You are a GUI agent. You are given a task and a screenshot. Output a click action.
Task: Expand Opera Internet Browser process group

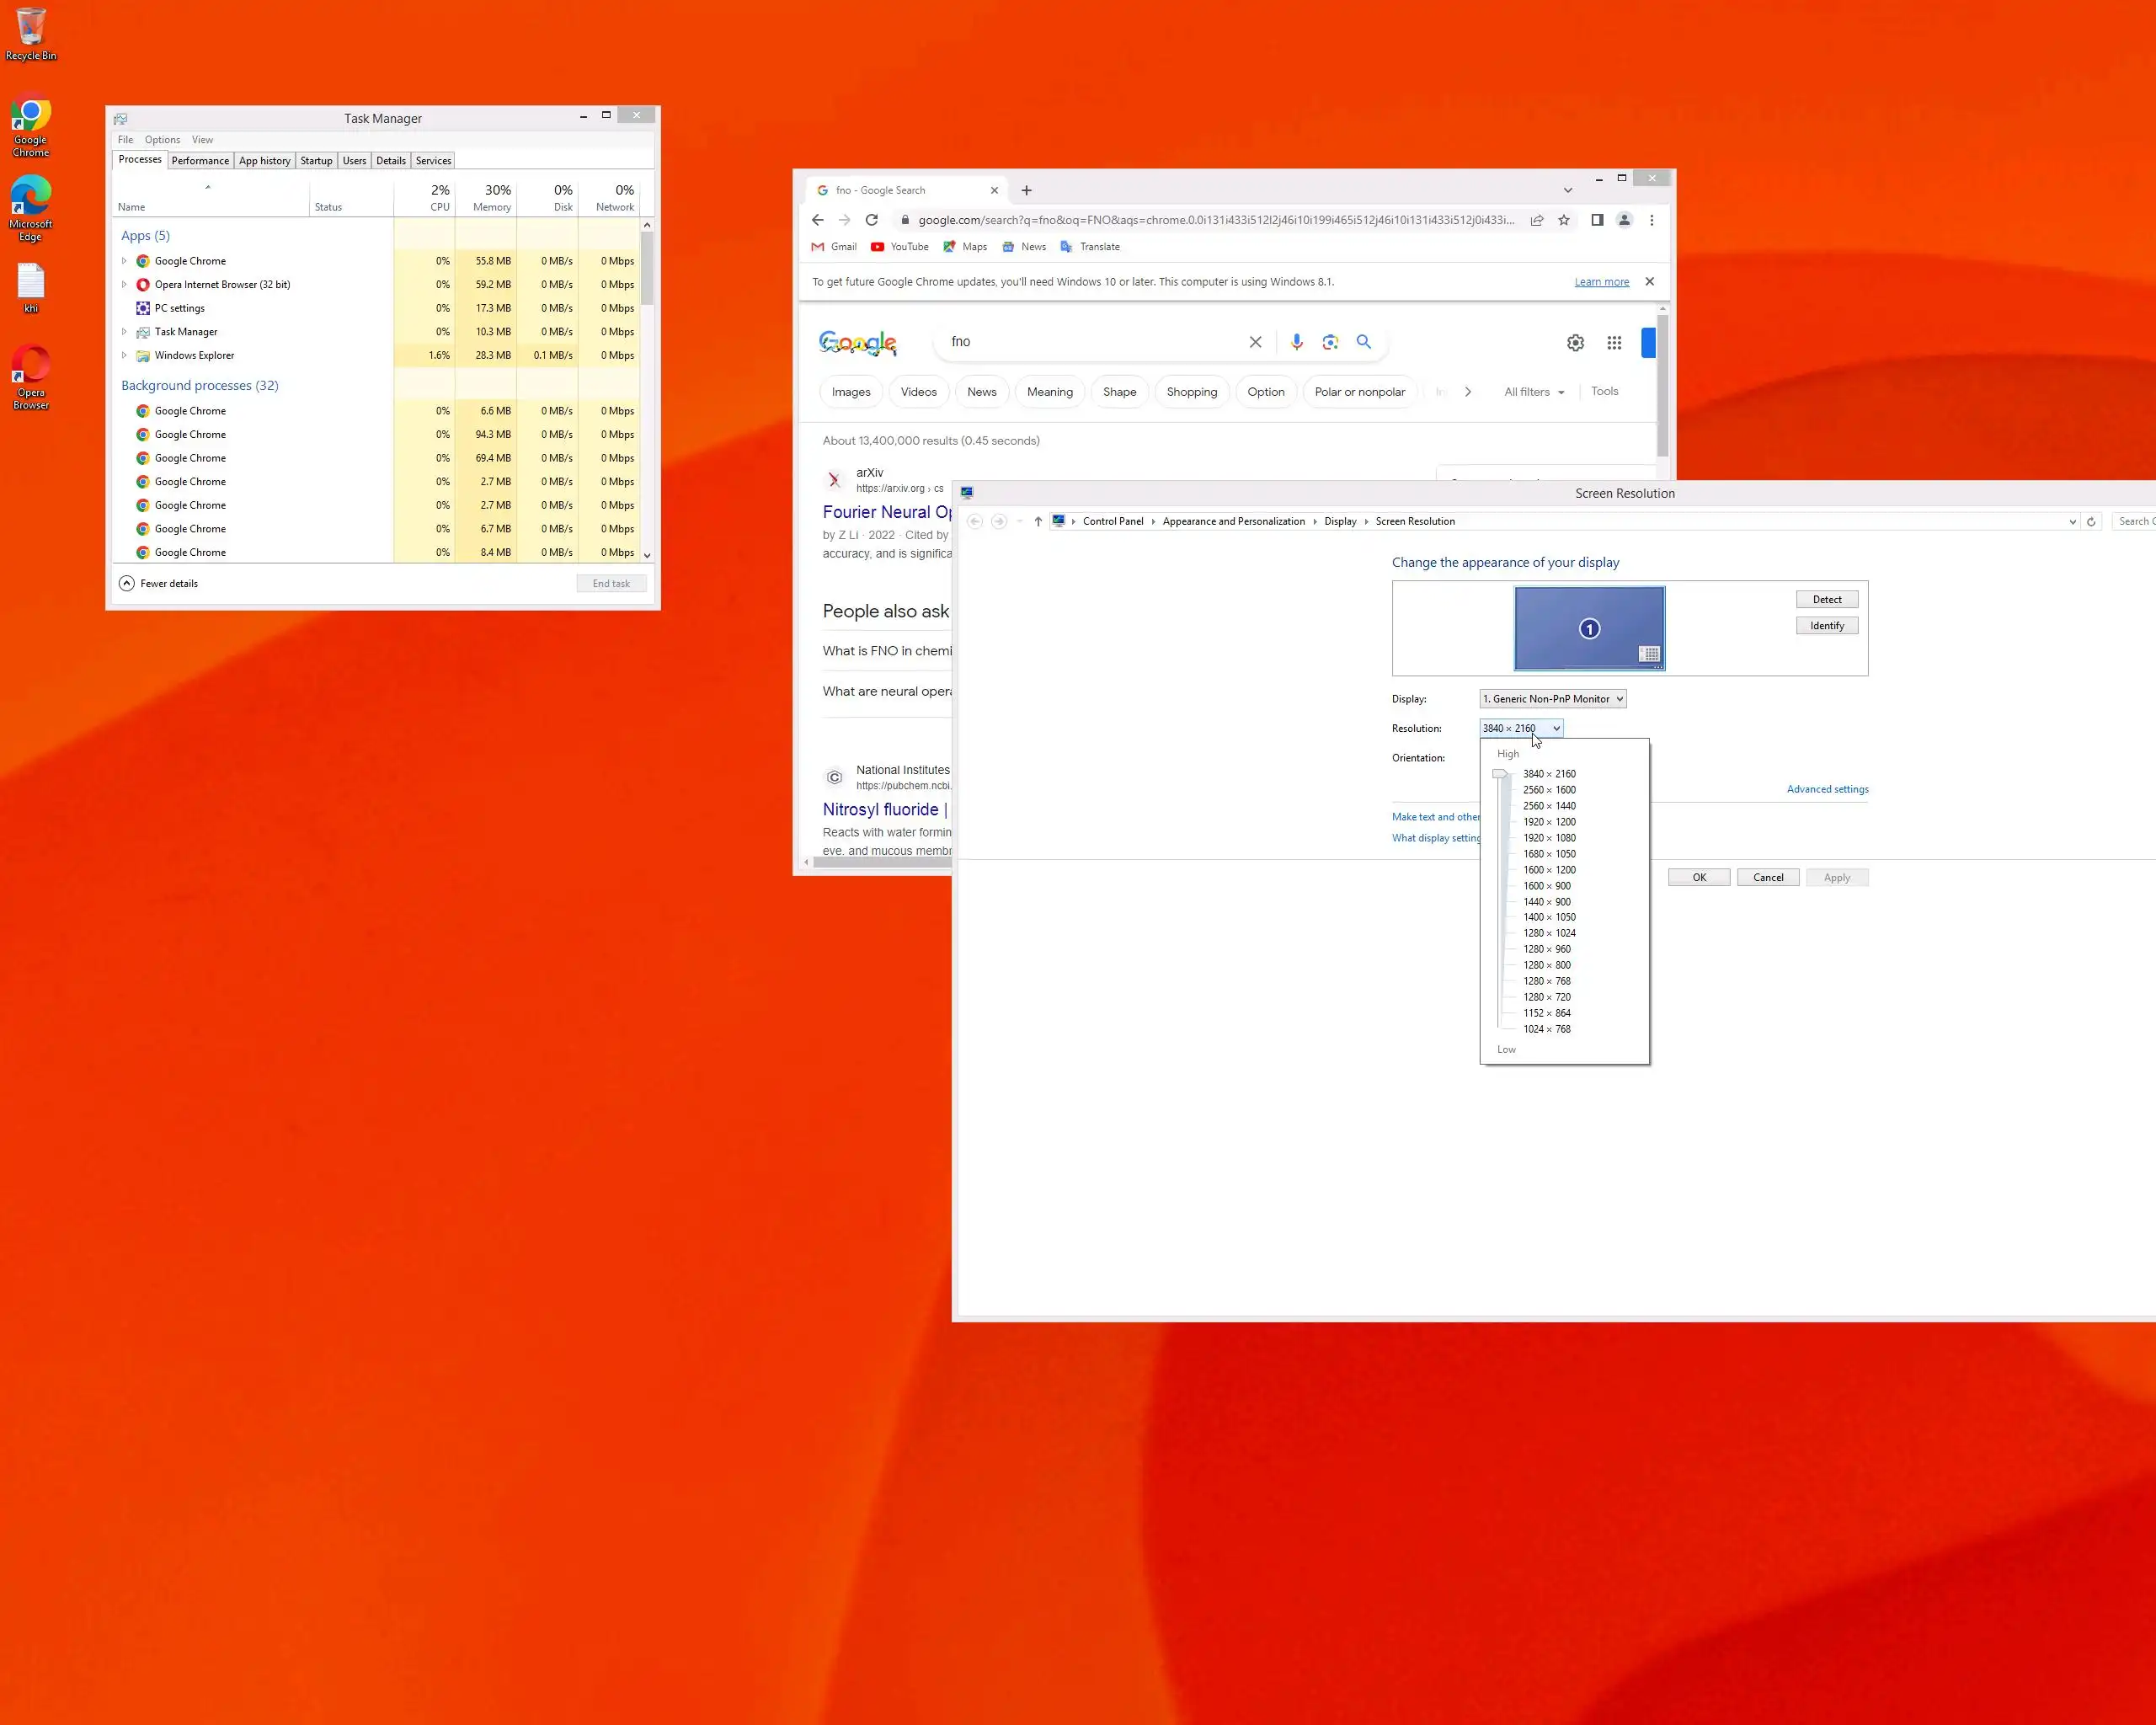pyautogui.click(x=124, y=285)
